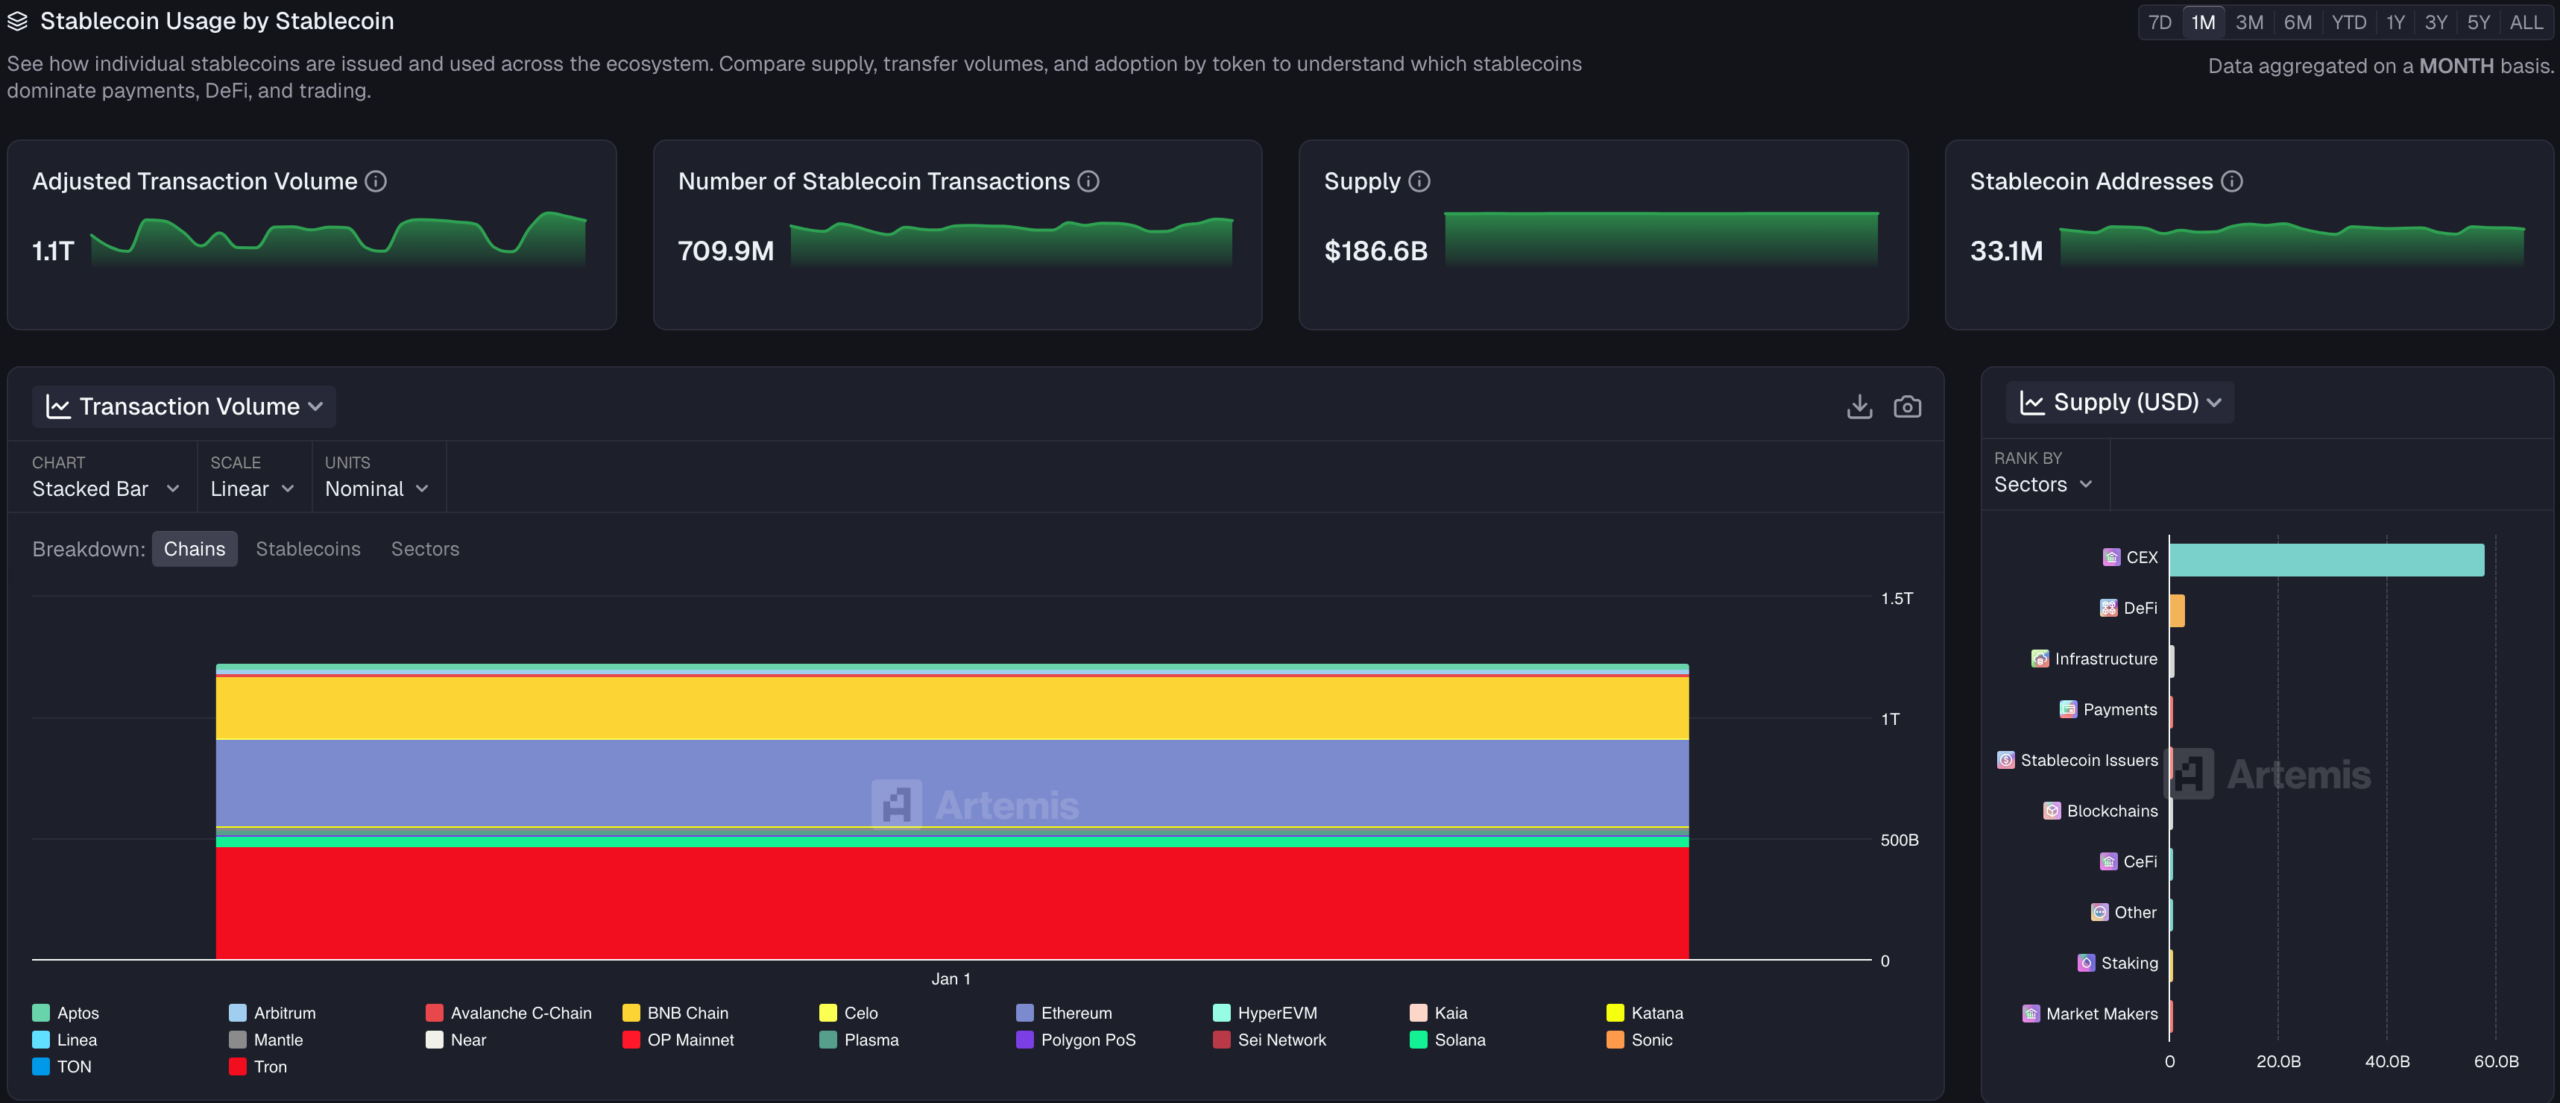Open info tooltip next to Supply
Image resolution: width=2560 pixels, height=1103 pixels.
tap(1419, 181)
